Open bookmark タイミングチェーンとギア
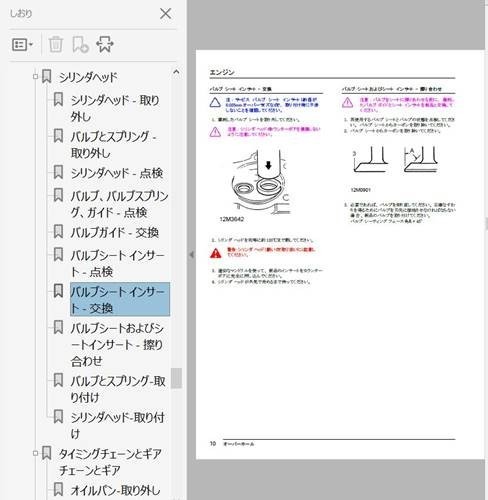Viewport: 488px width, 500px height. click(110, 462)
